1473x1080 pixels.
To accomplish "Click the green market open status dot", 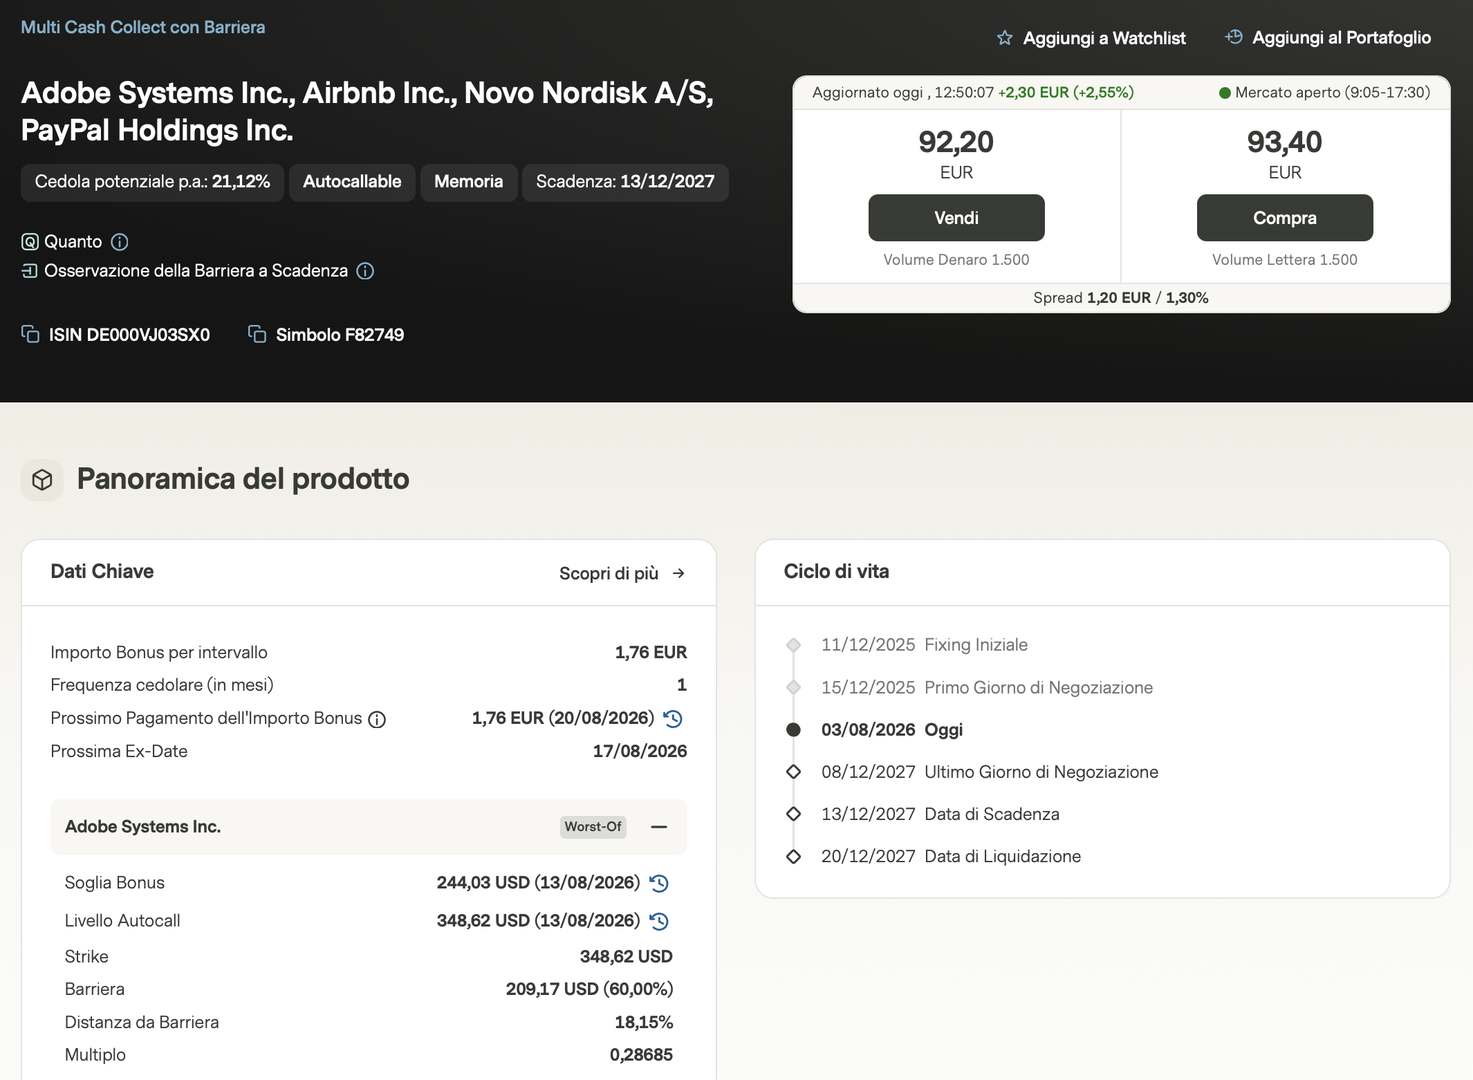I will pyautogui.click(x=1225, y=93).
